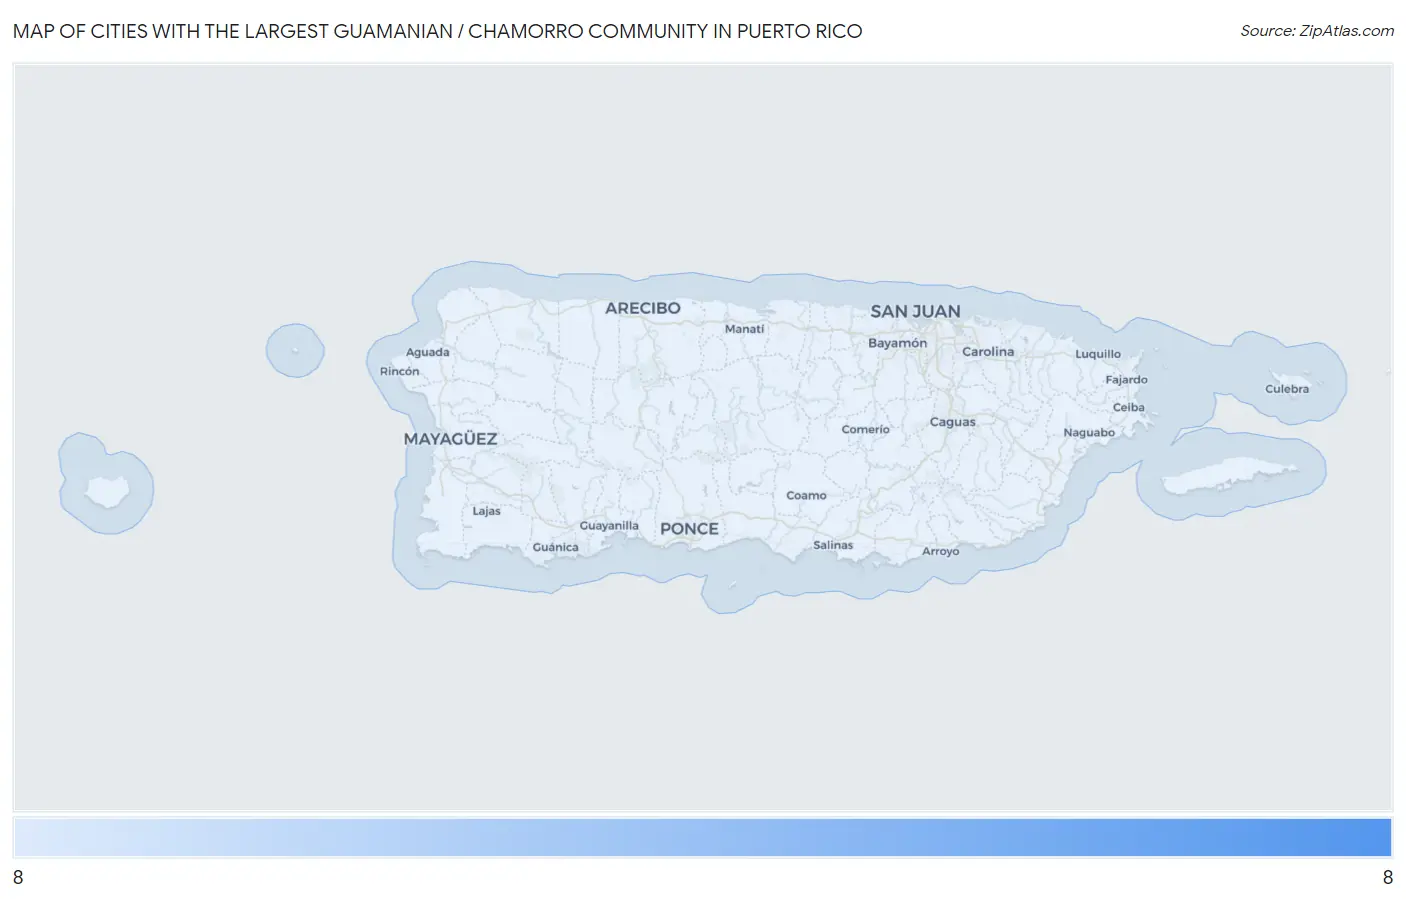Select the Bayamón label

coord(897,343)
